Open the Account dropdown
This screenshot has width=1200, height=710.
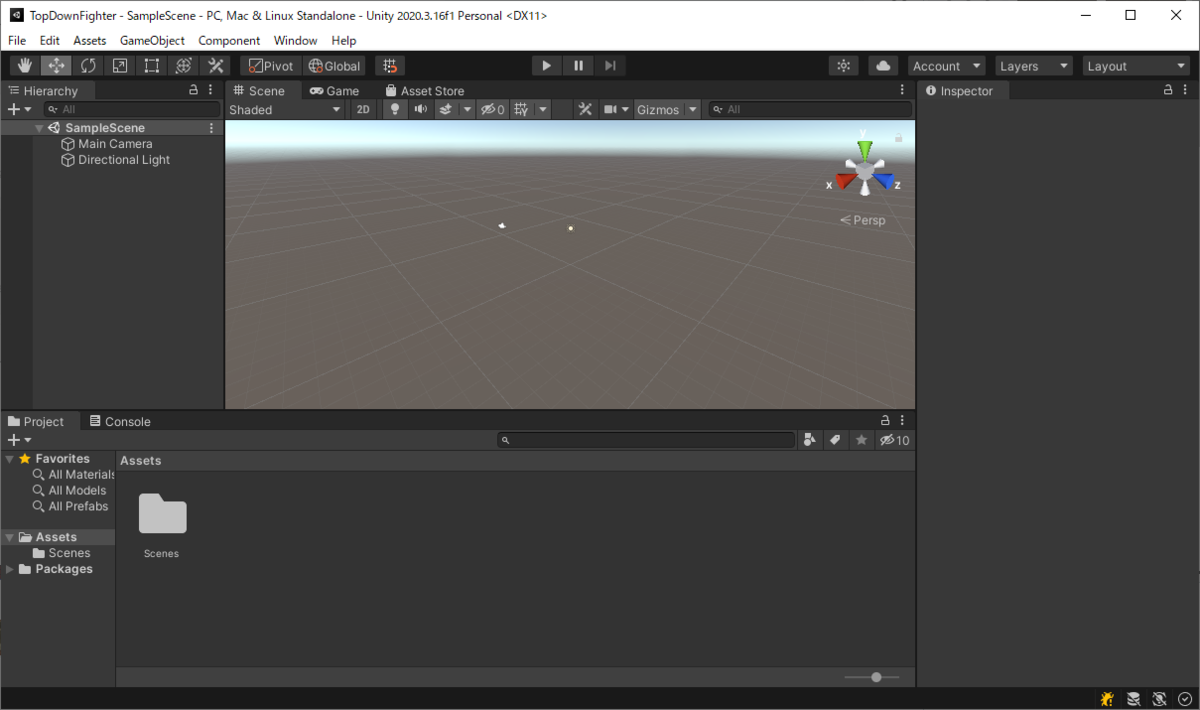click(948, 66)
